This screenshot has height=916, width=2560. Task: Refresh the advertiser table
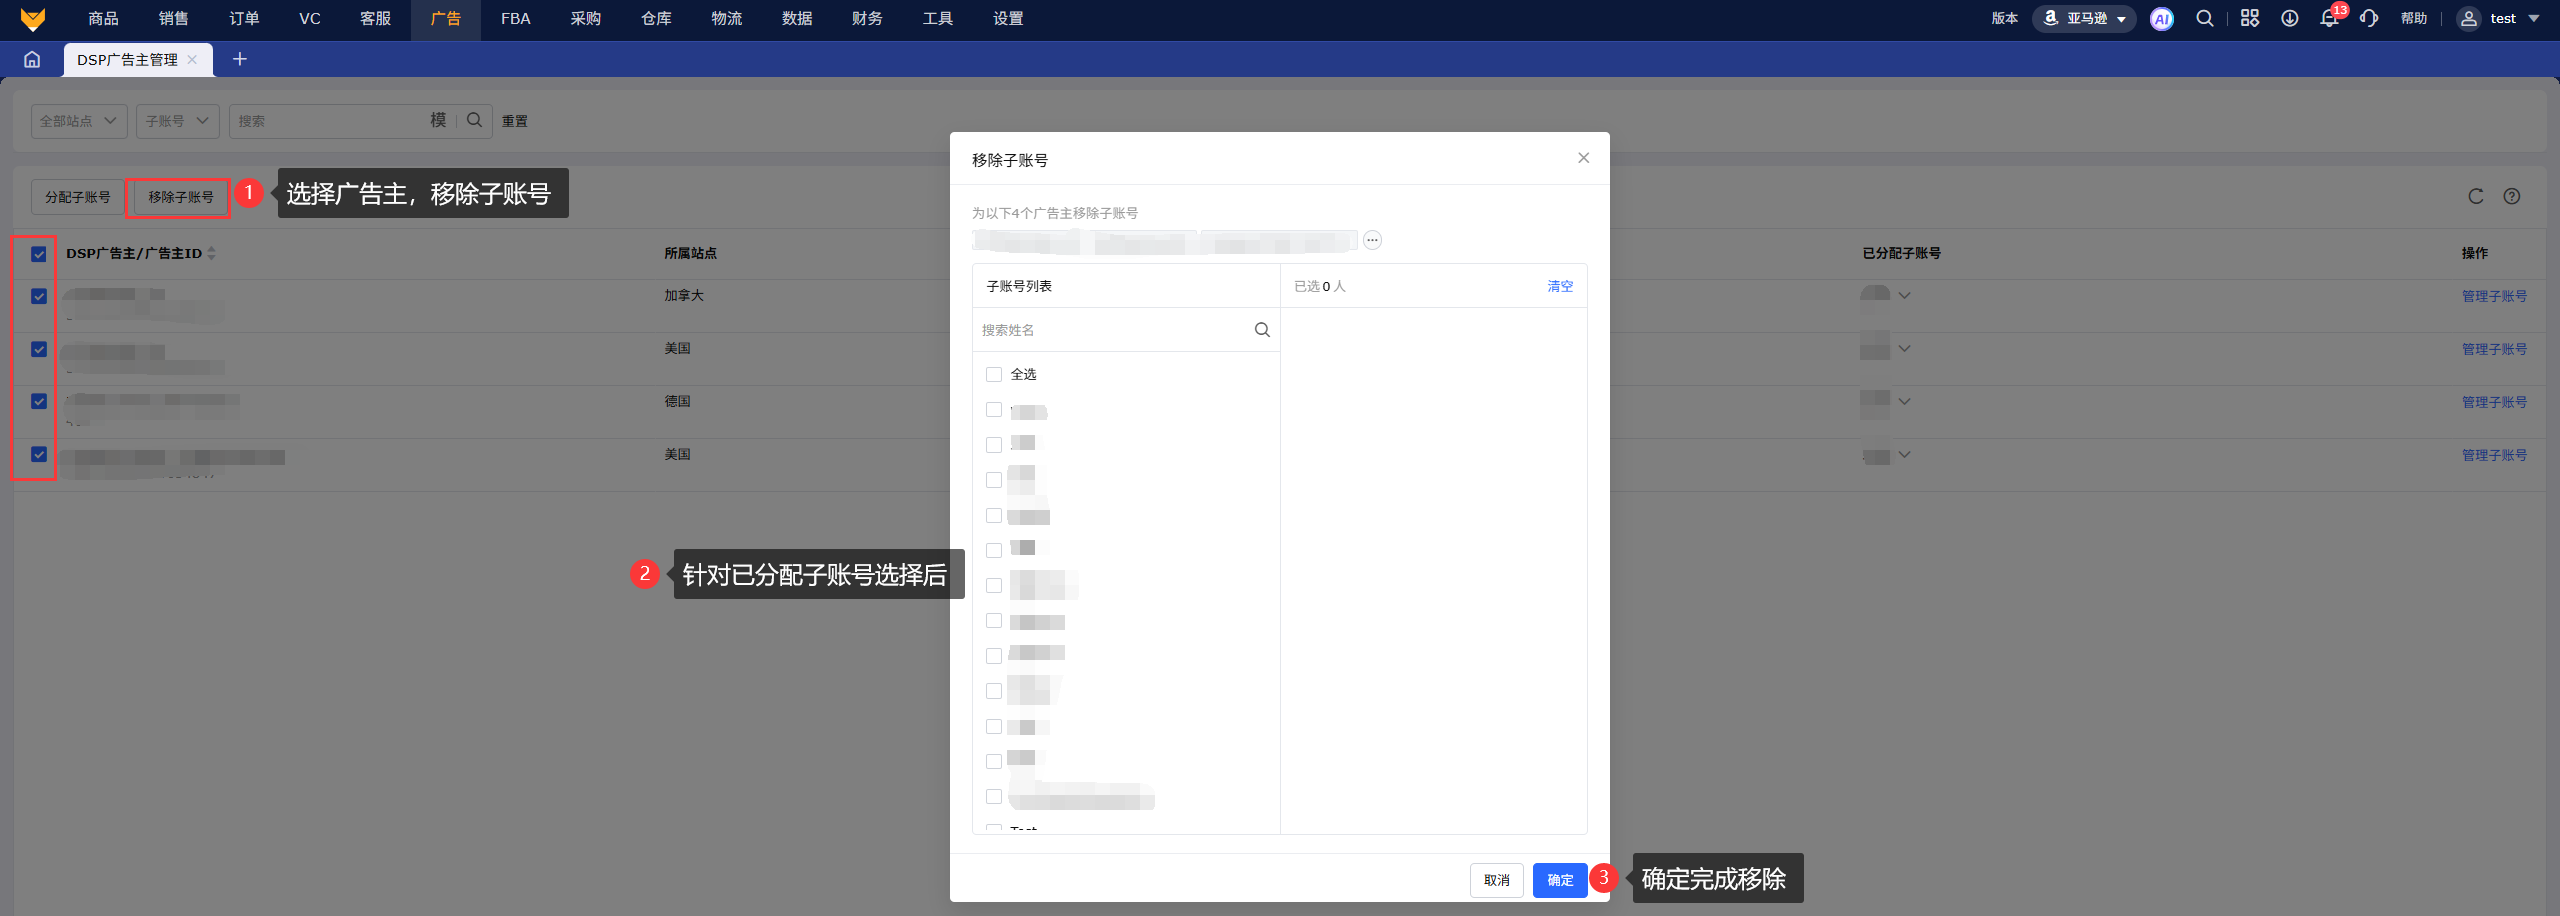(2476, 196)
